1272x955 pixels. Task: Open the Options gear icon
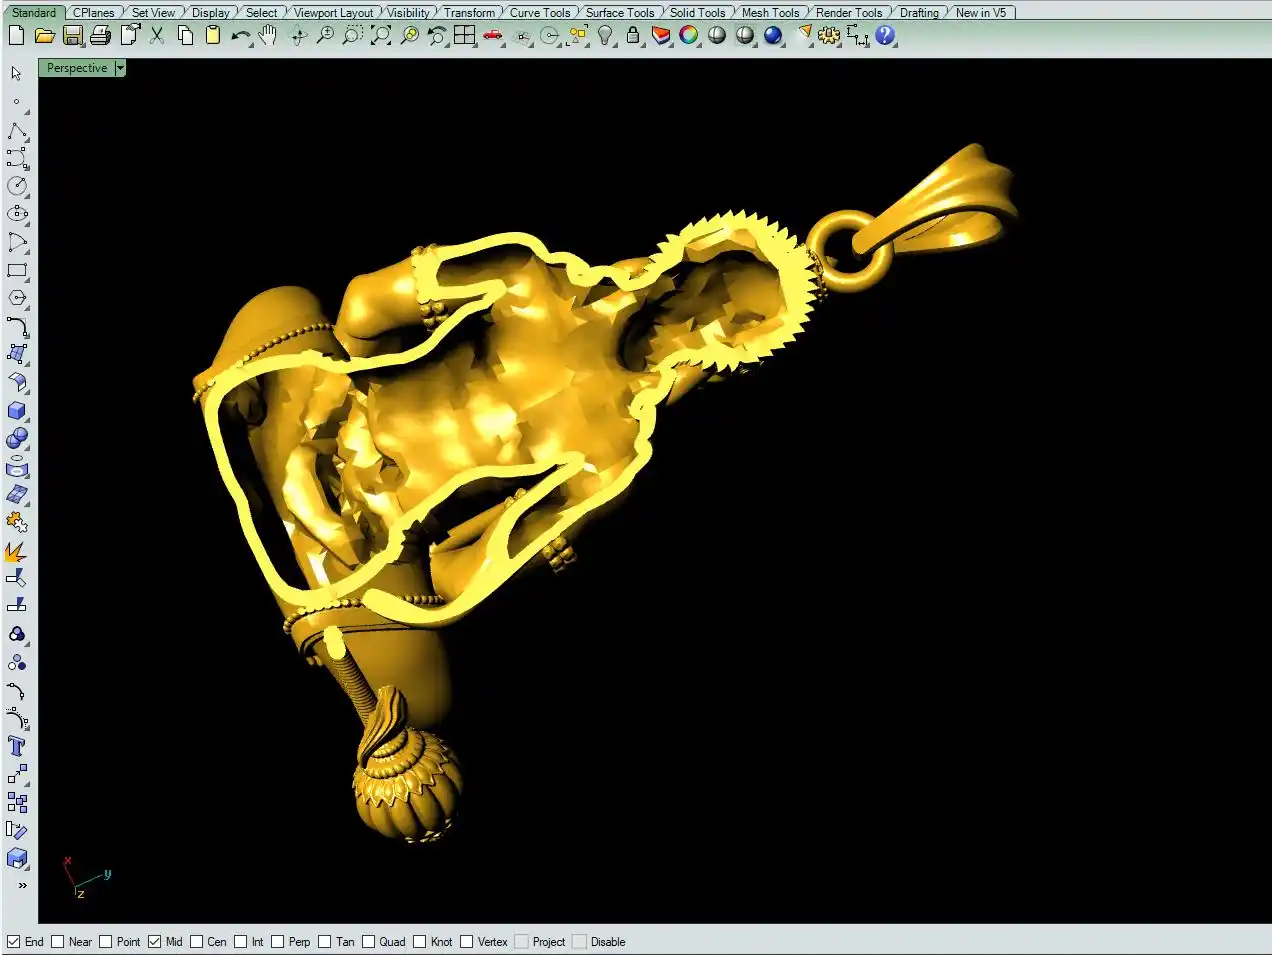pos(829,36)
